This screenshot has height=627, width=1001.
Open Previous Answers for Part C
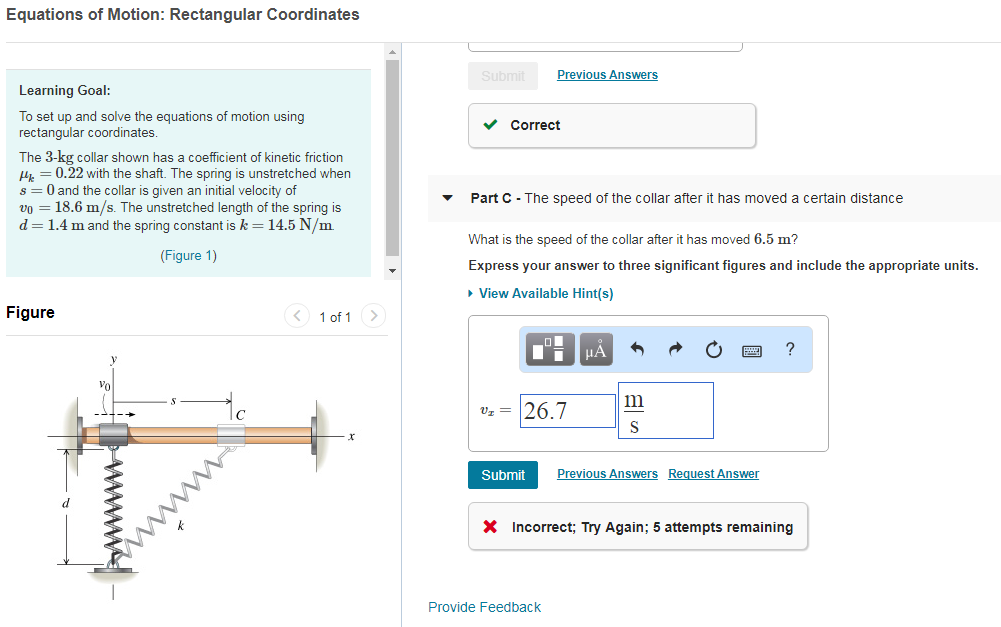point(607,473)
